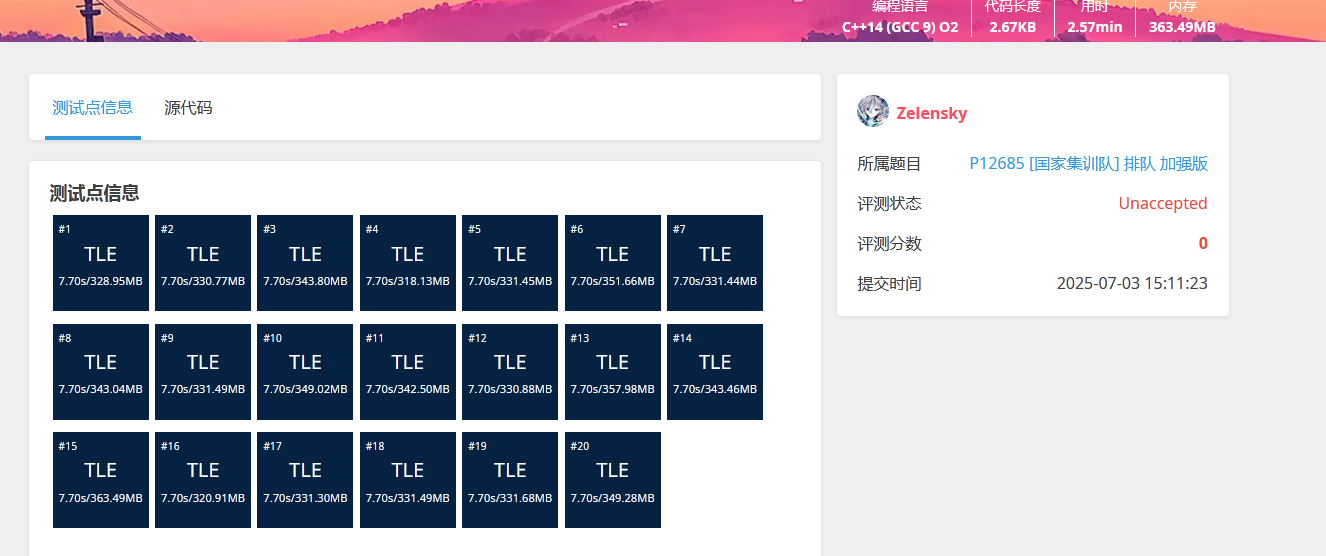Select the #16 TLE result tile
This screenshot has height=556, width=1326.
click(x=203, y=480)
